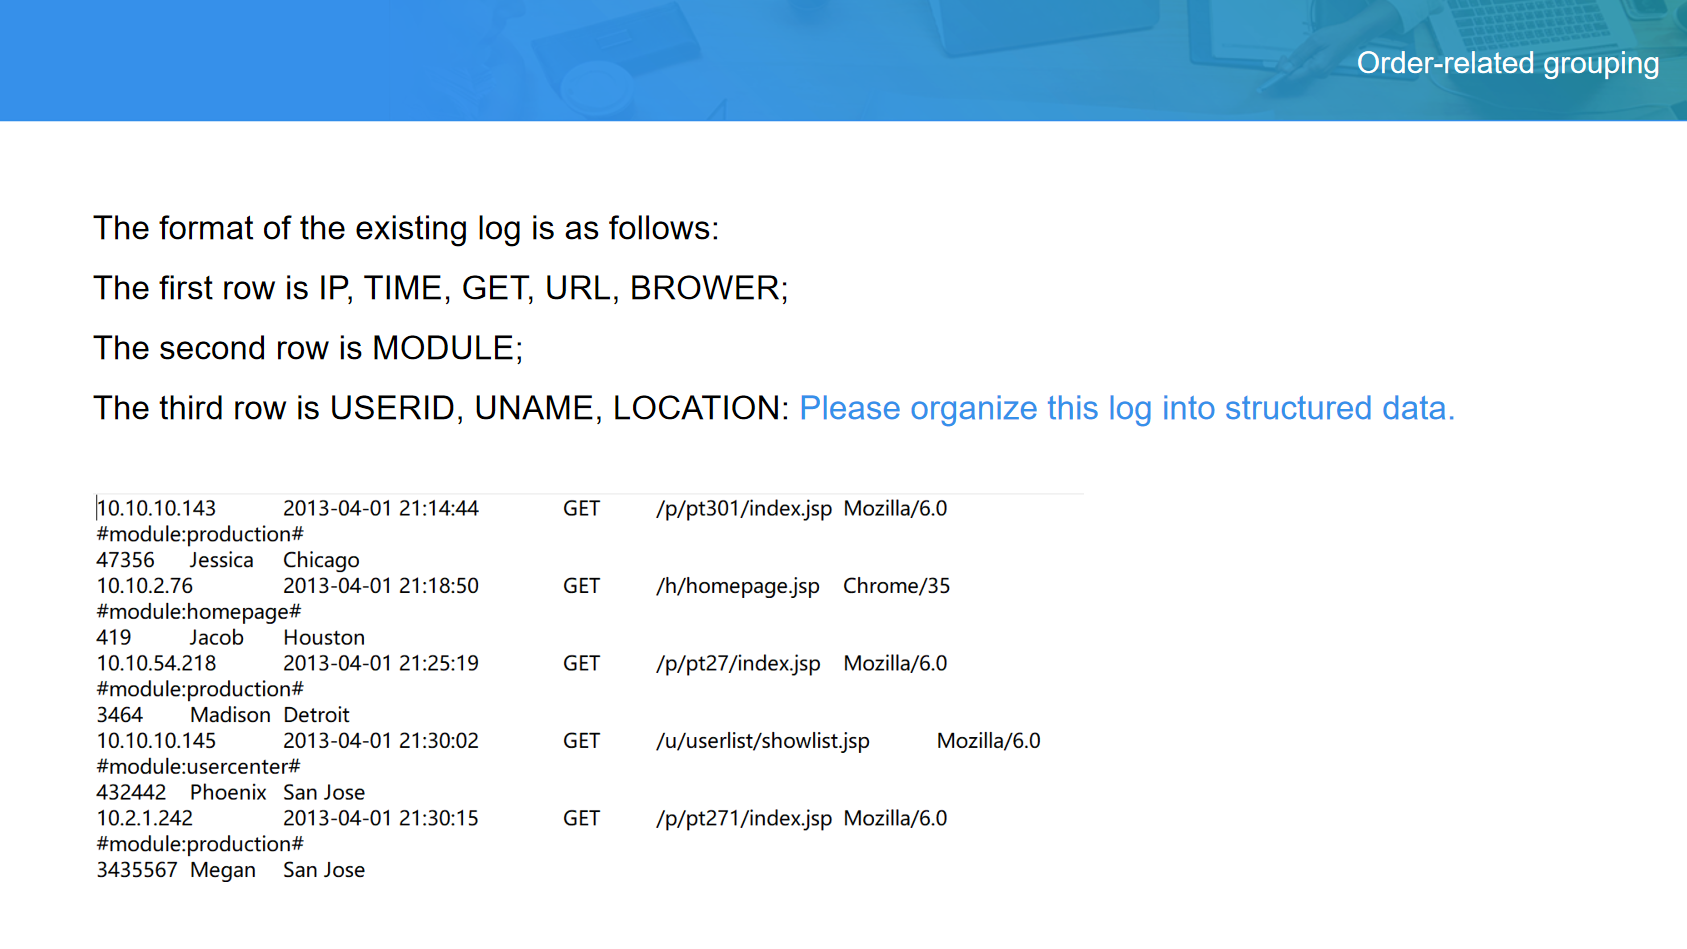1687x949 pixels.
Task: Click the location Houston
Action: click(x=324, y=638)
